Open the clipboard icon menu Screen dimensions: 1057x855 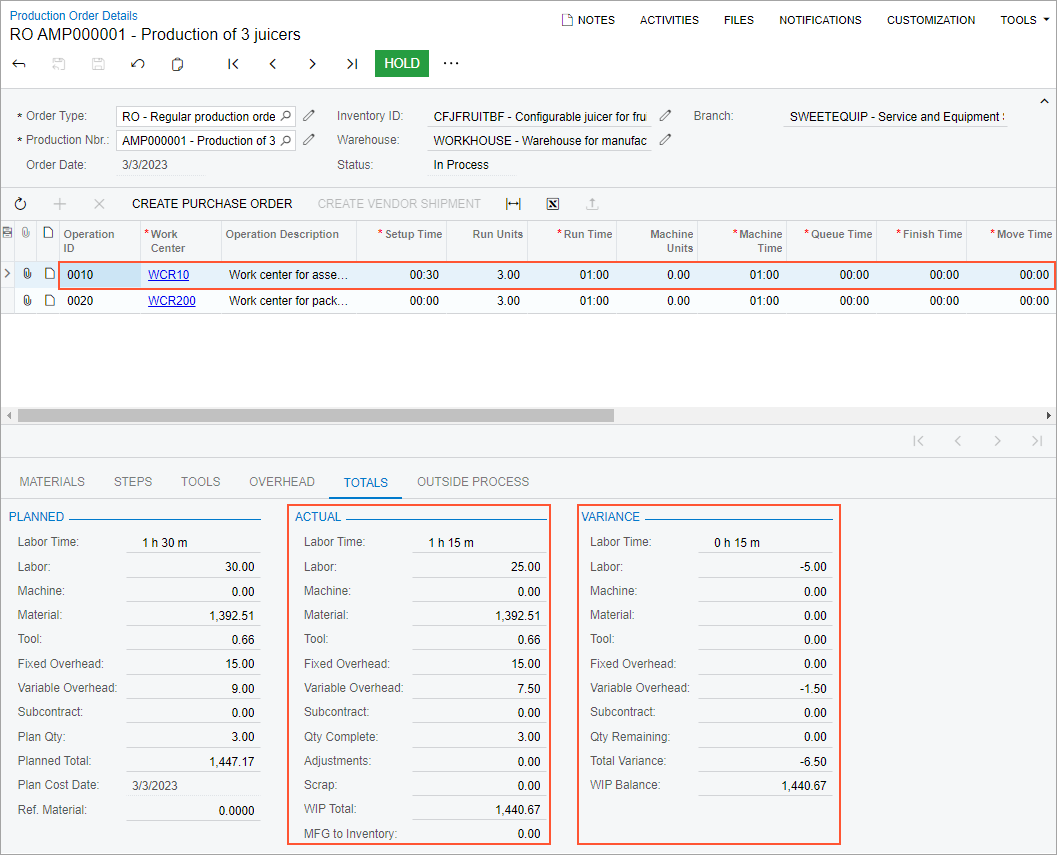177,64
